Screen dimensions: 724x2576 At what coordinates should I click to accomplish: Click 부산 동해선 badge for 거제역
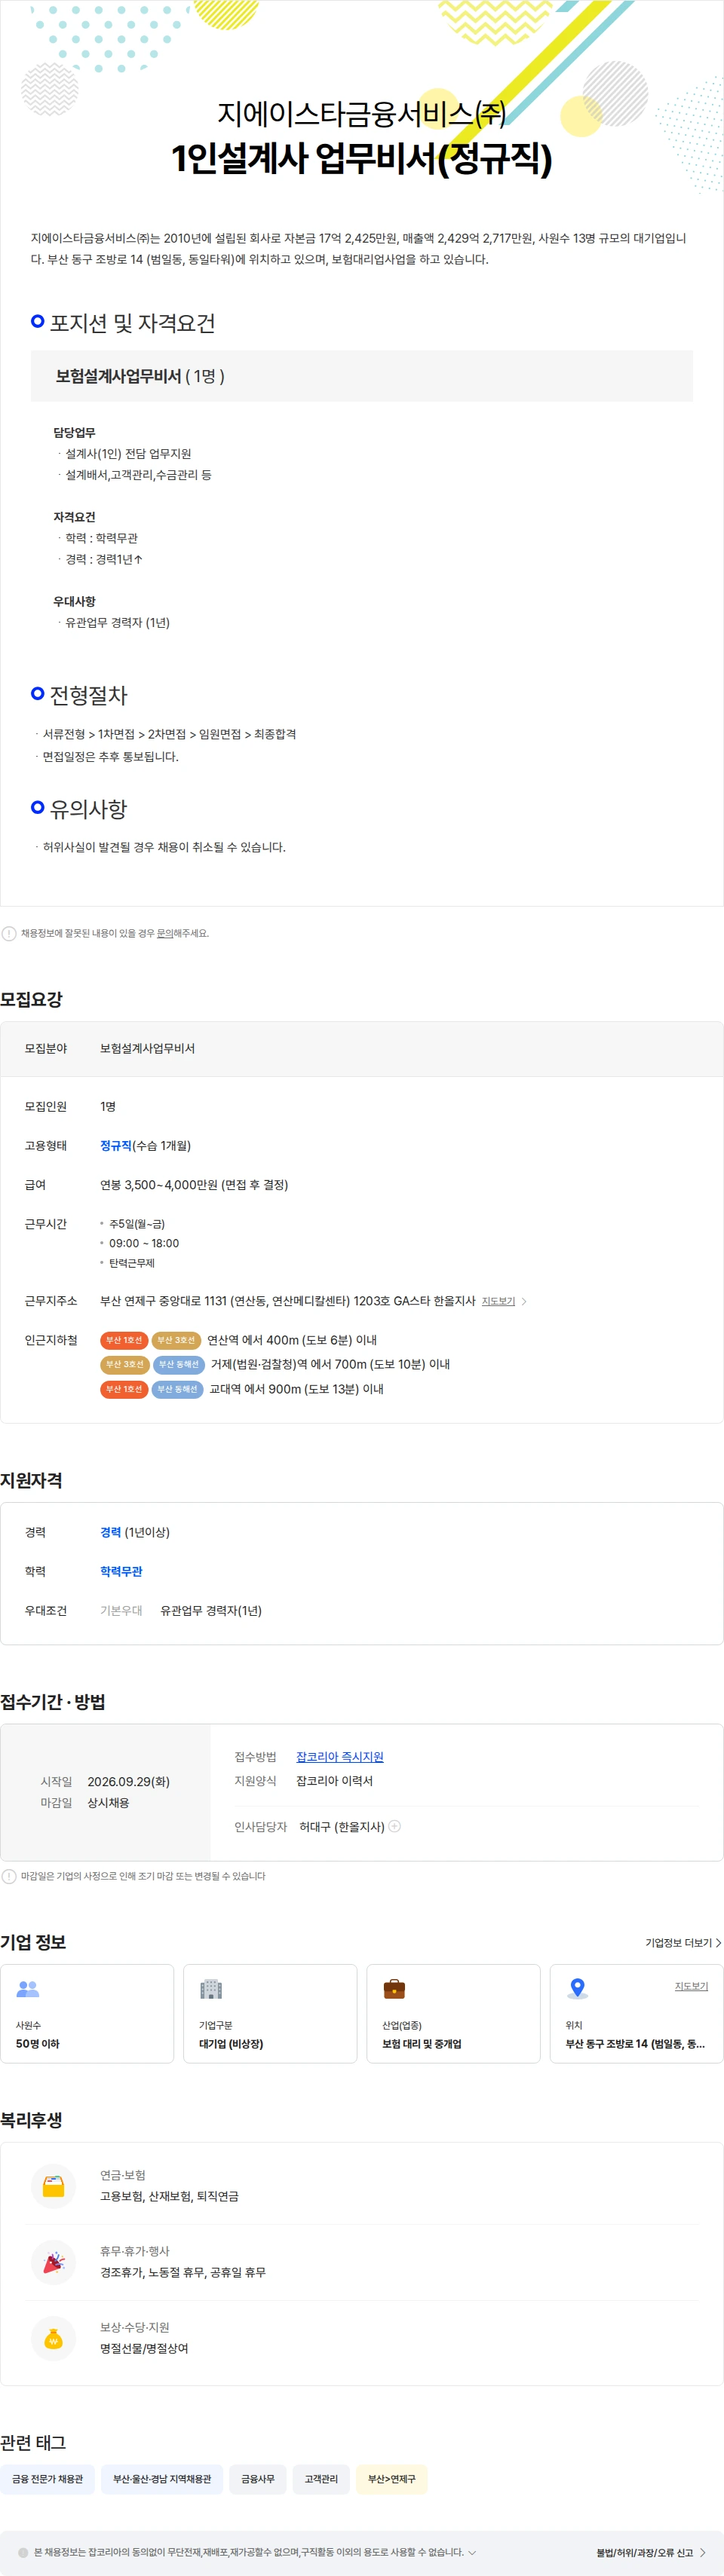coord(180,1364)
